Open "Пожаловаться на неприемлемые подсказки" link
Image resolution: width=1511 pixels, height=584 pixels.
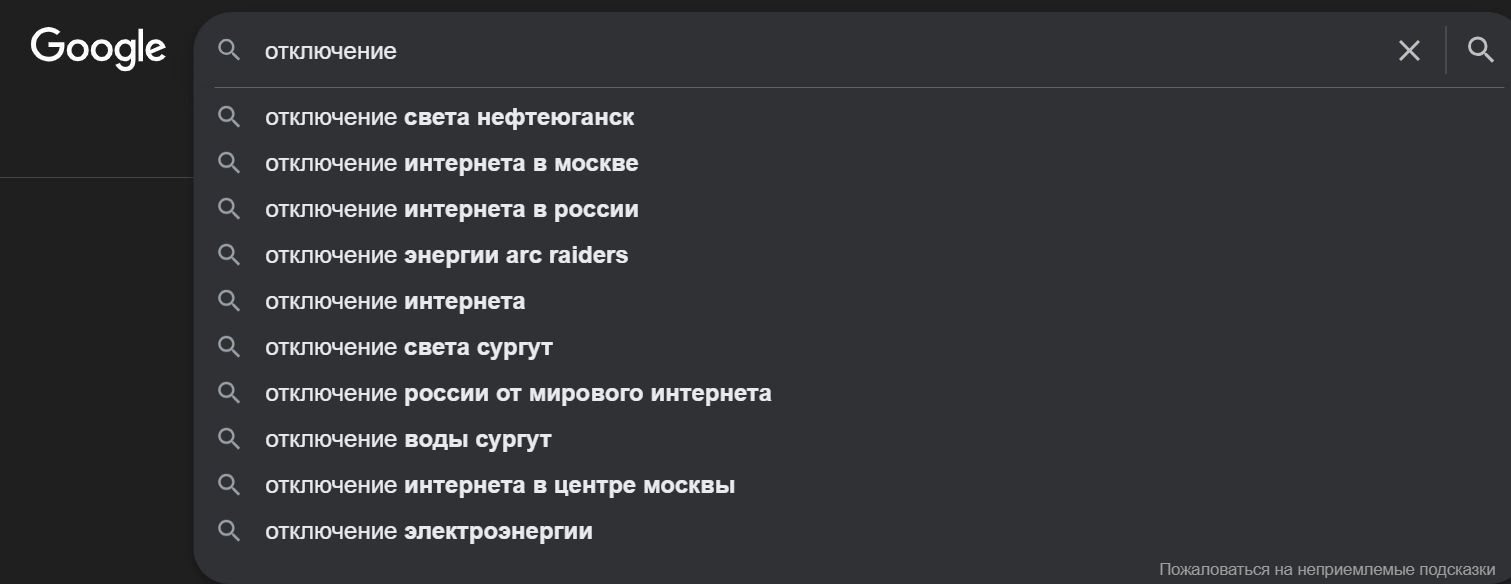1327,569
